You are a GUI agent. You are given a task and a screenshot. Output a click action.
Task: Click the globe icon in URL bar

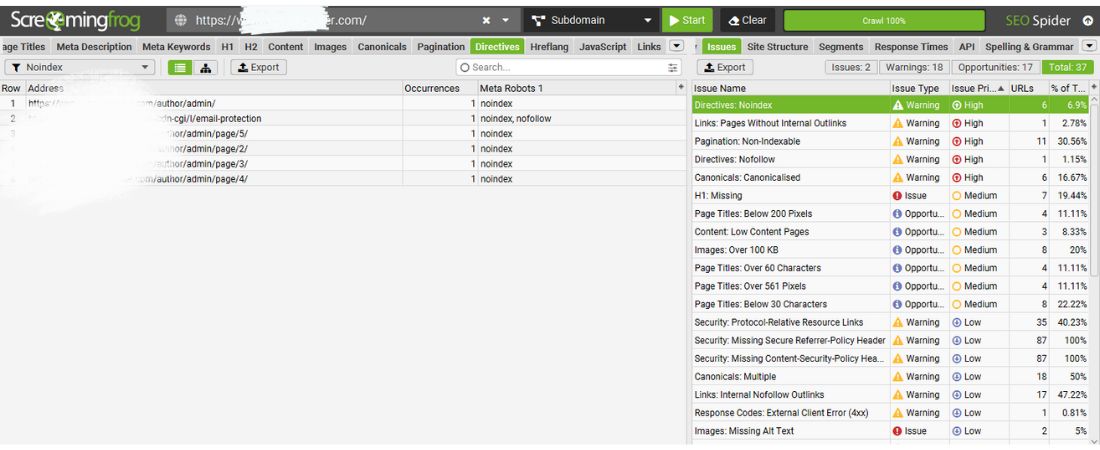point(181,20)
